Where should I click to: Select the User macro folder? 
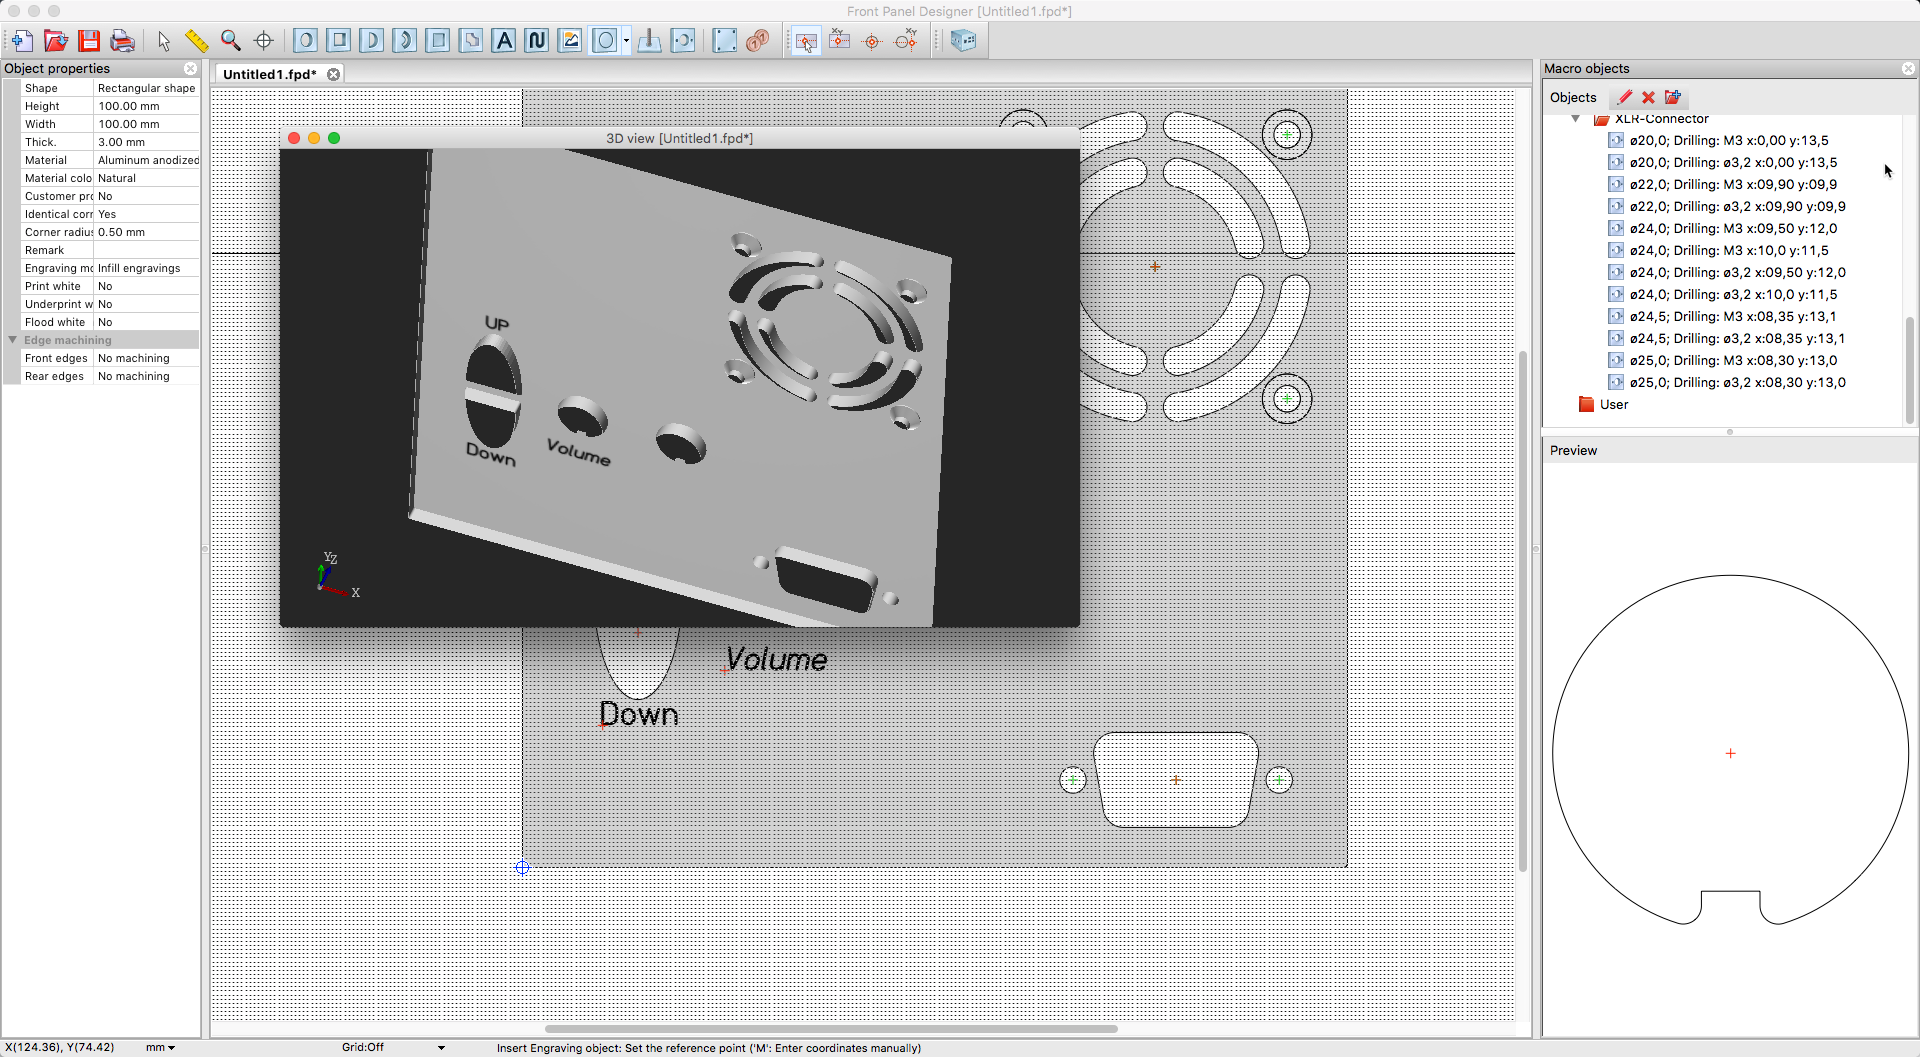coord(1603,405)
